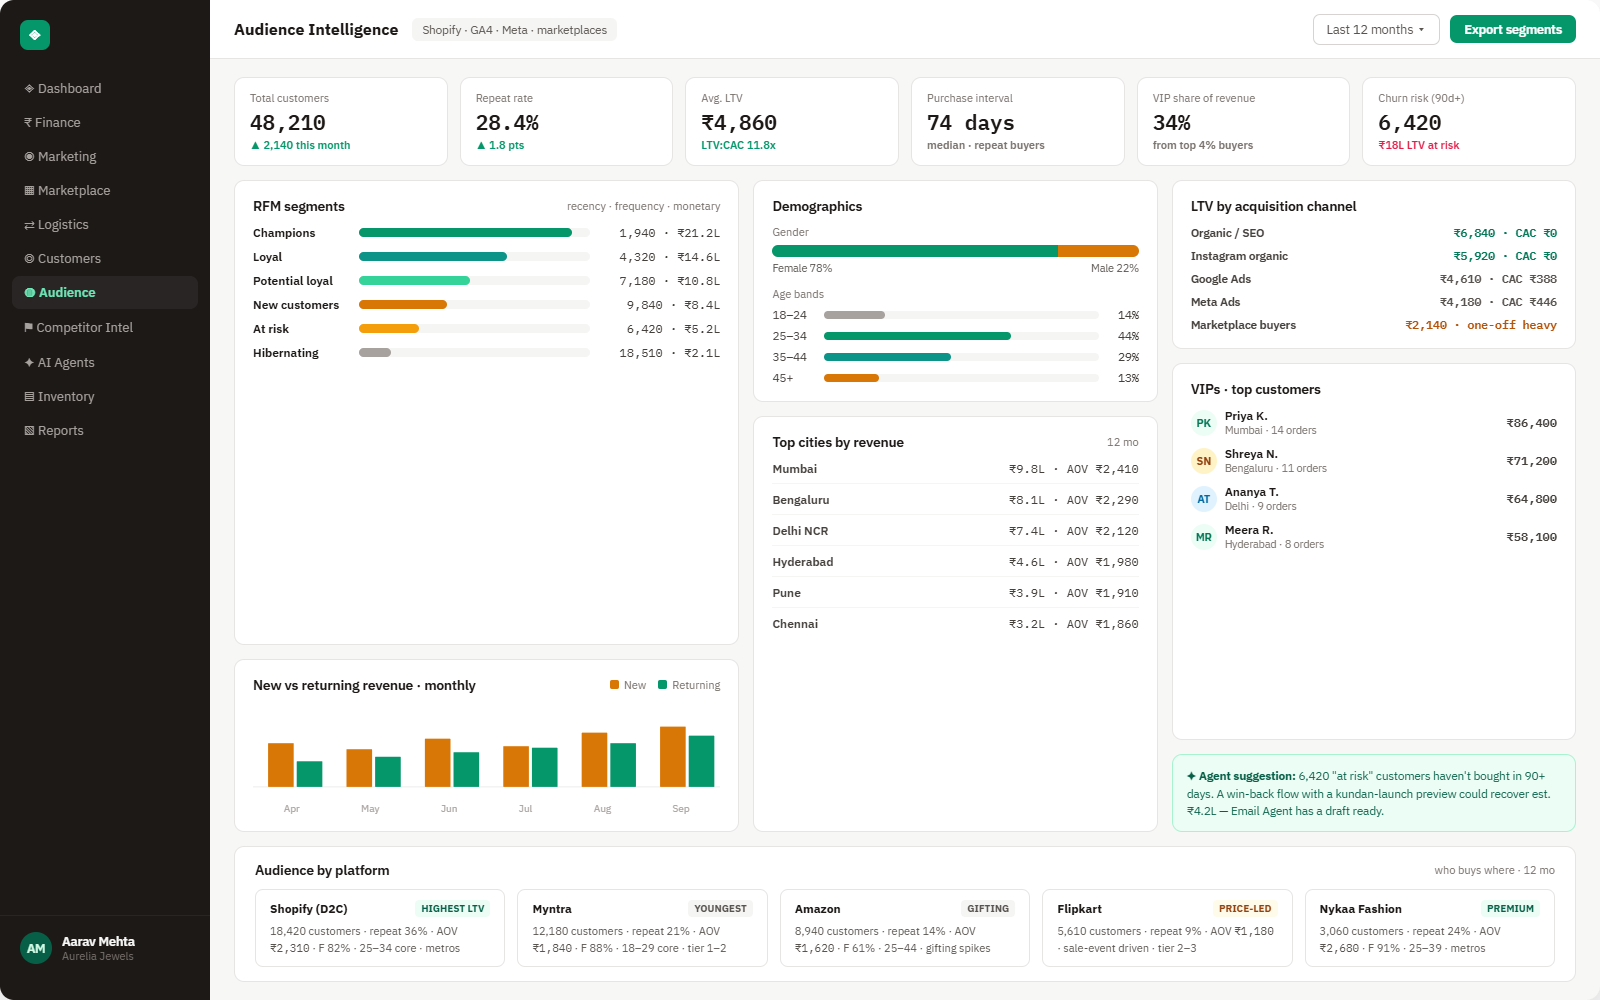This screenshot has width=1600, height=1000.
Task: Click the AT avatar for Ananya T.
Action: tap(1204, 499)
